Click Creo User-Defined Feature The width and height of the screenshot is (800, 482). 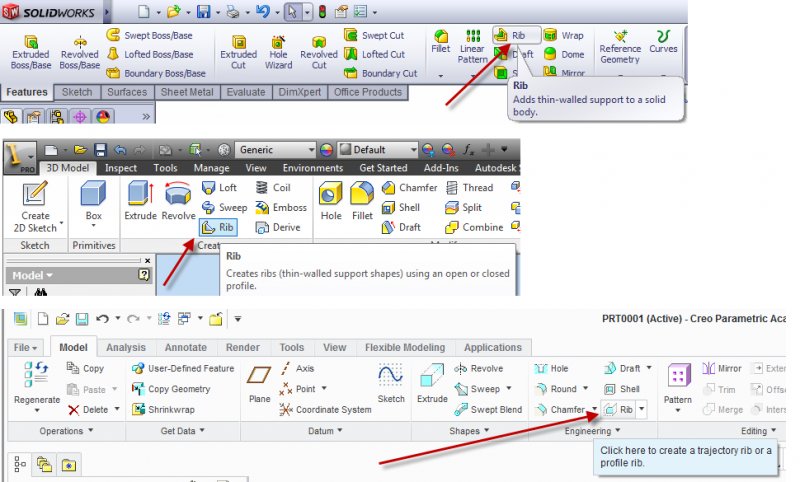coord(183,368)
